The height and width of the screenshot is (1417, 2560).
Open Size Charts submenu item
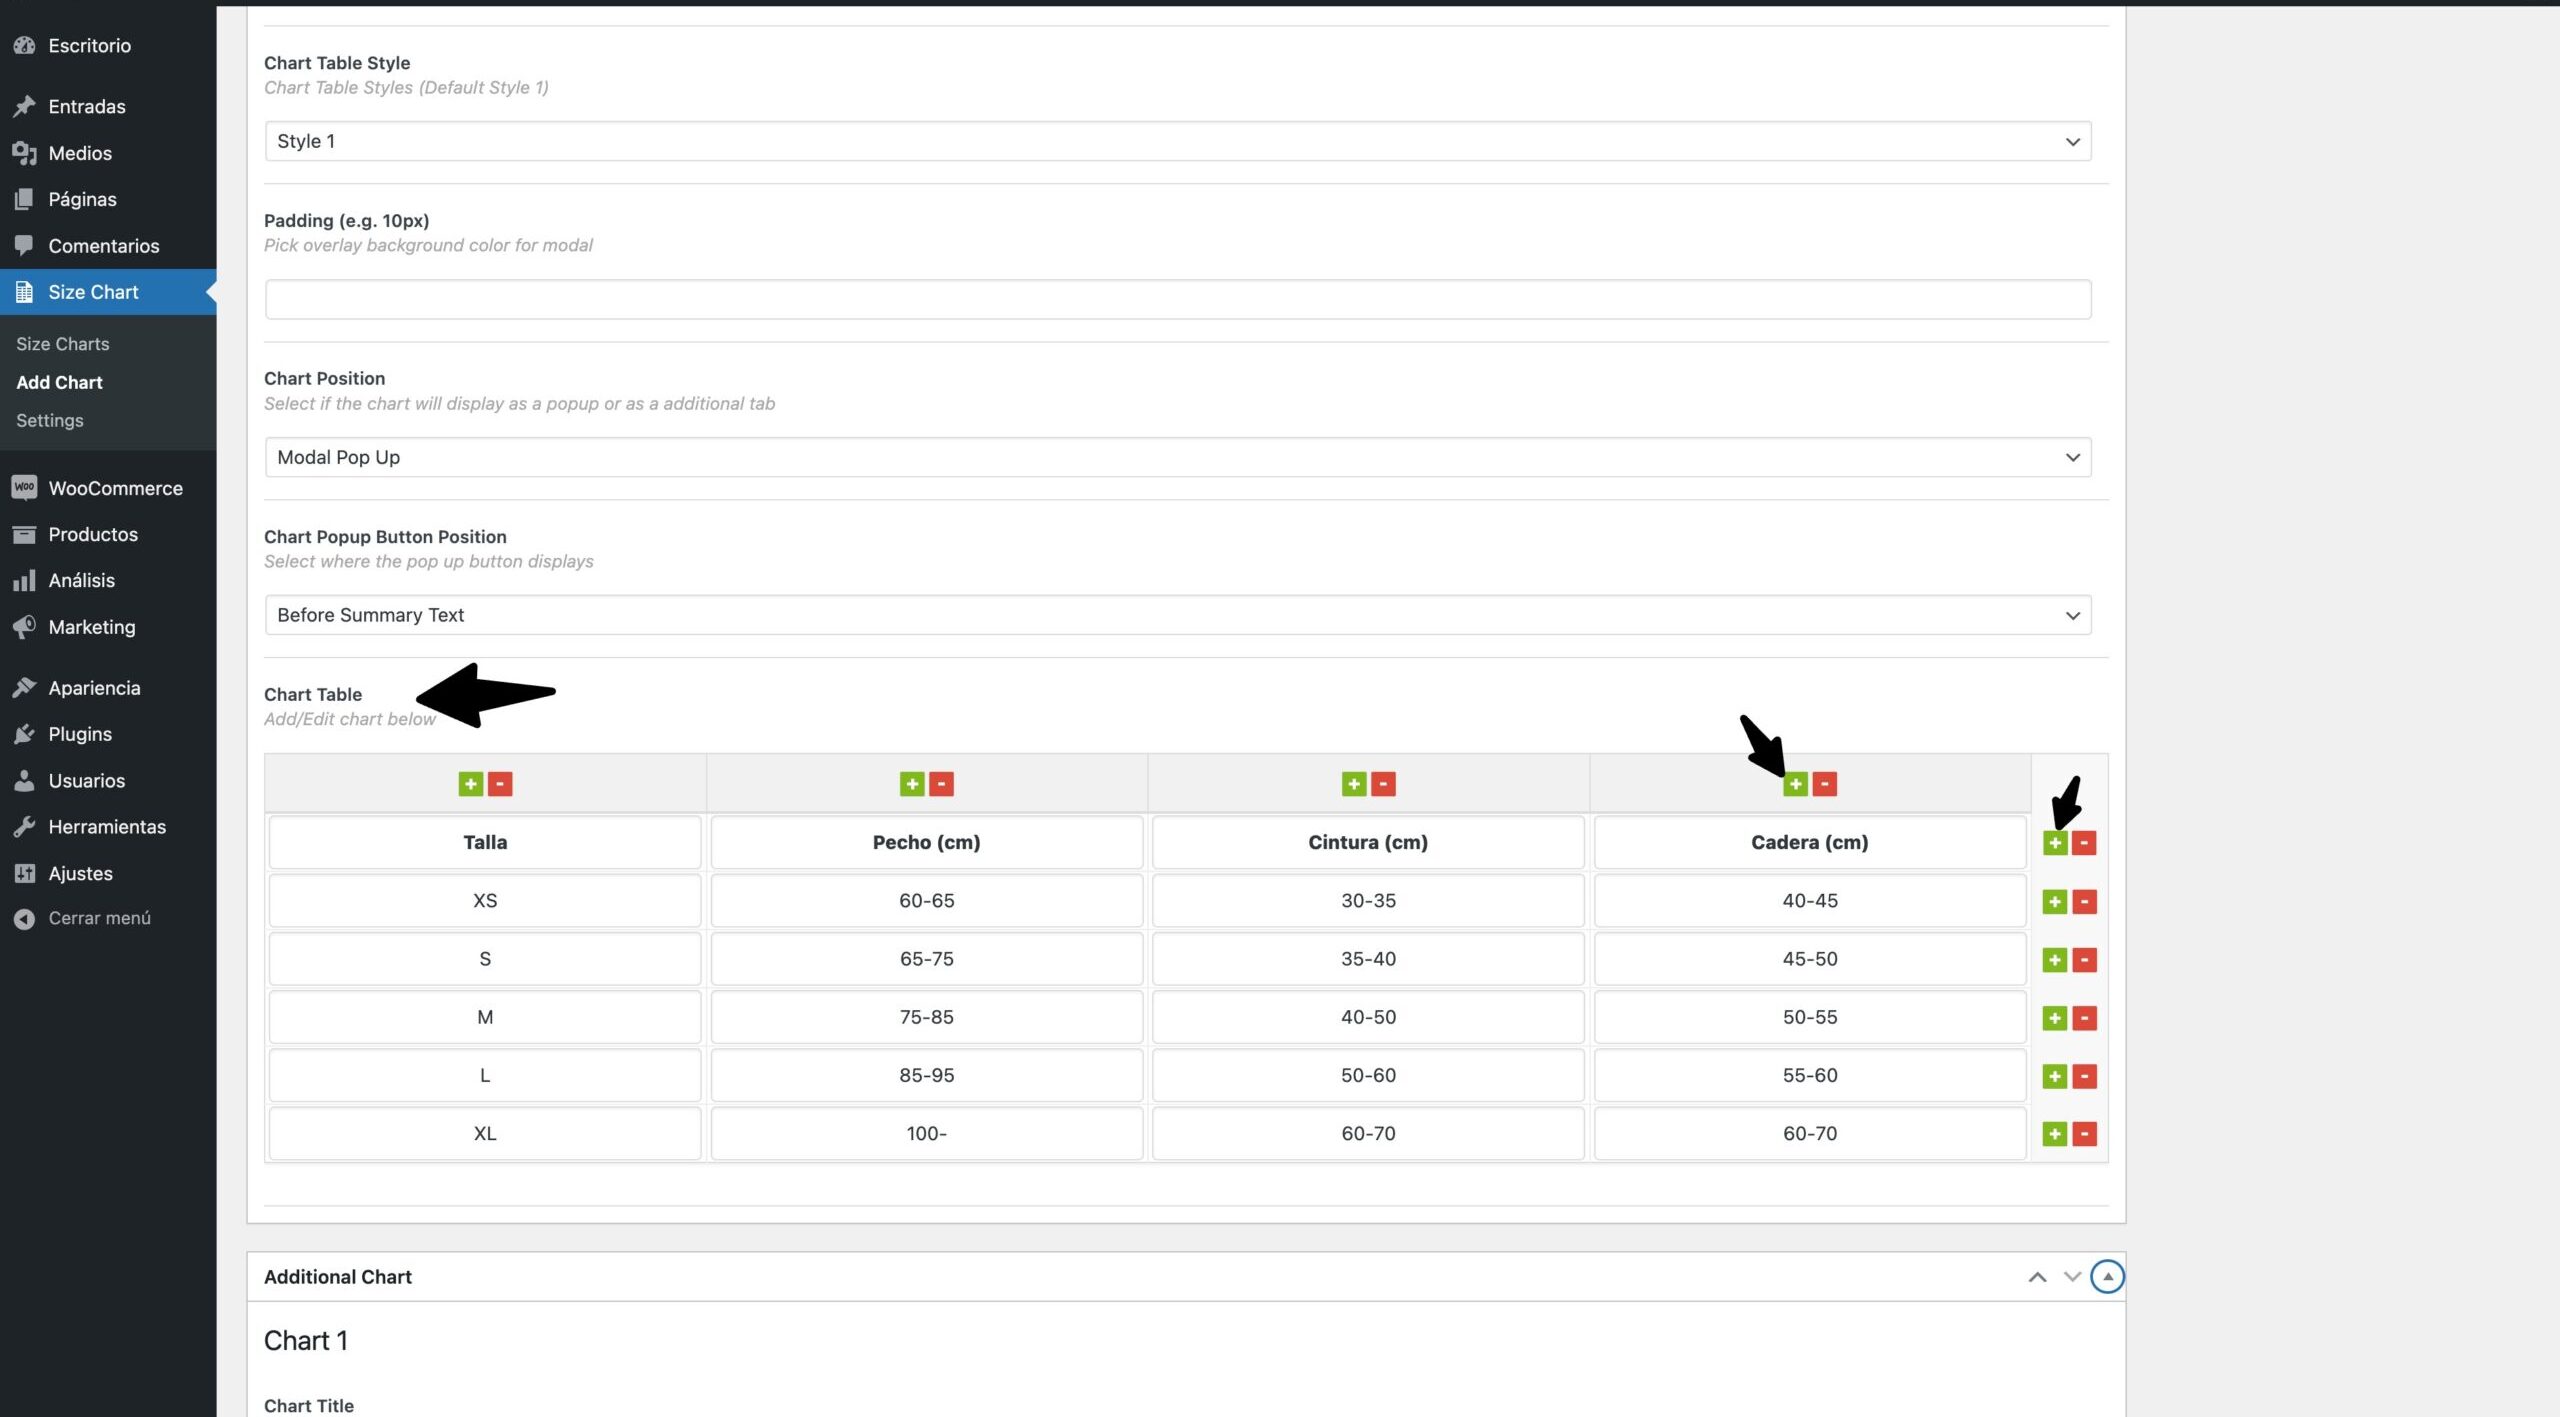62,344
